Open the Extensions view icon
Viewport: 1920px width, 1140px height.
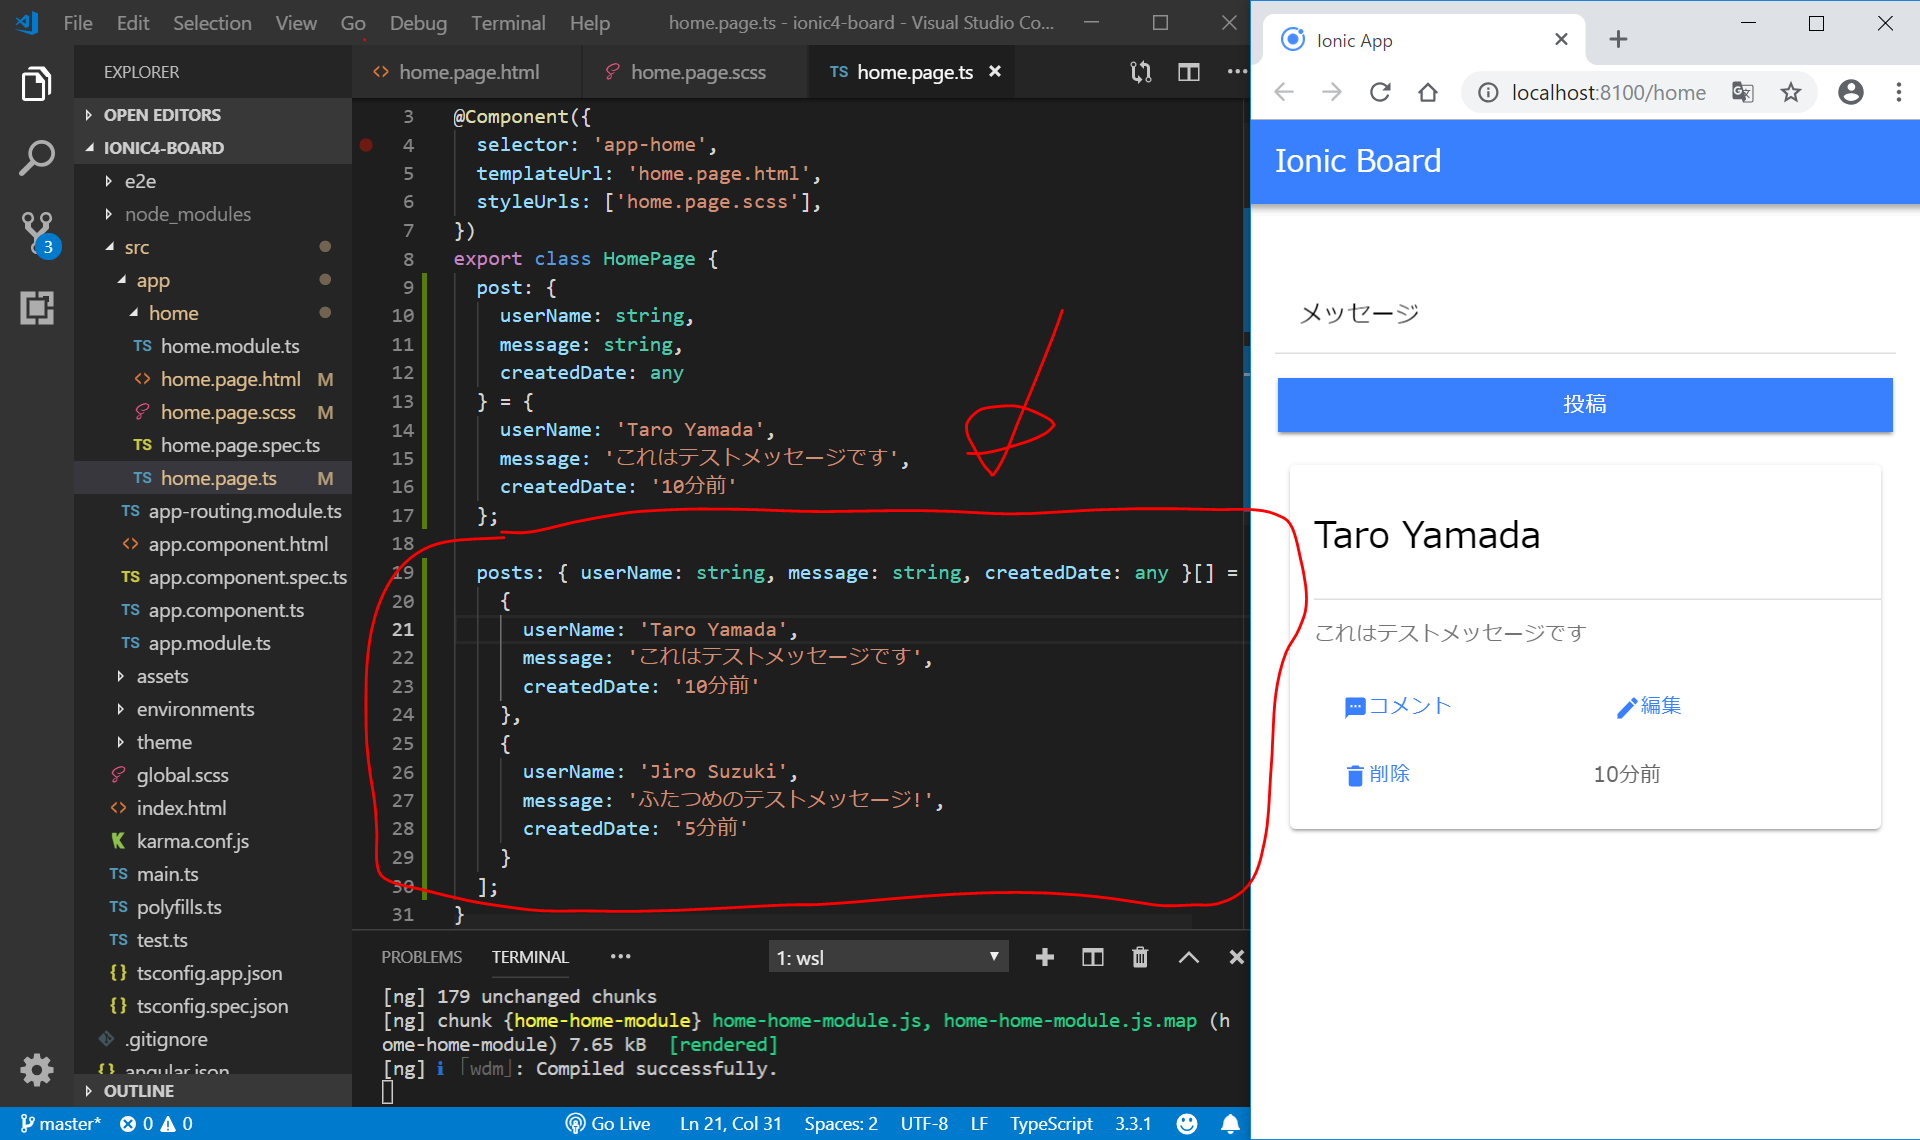37,308
